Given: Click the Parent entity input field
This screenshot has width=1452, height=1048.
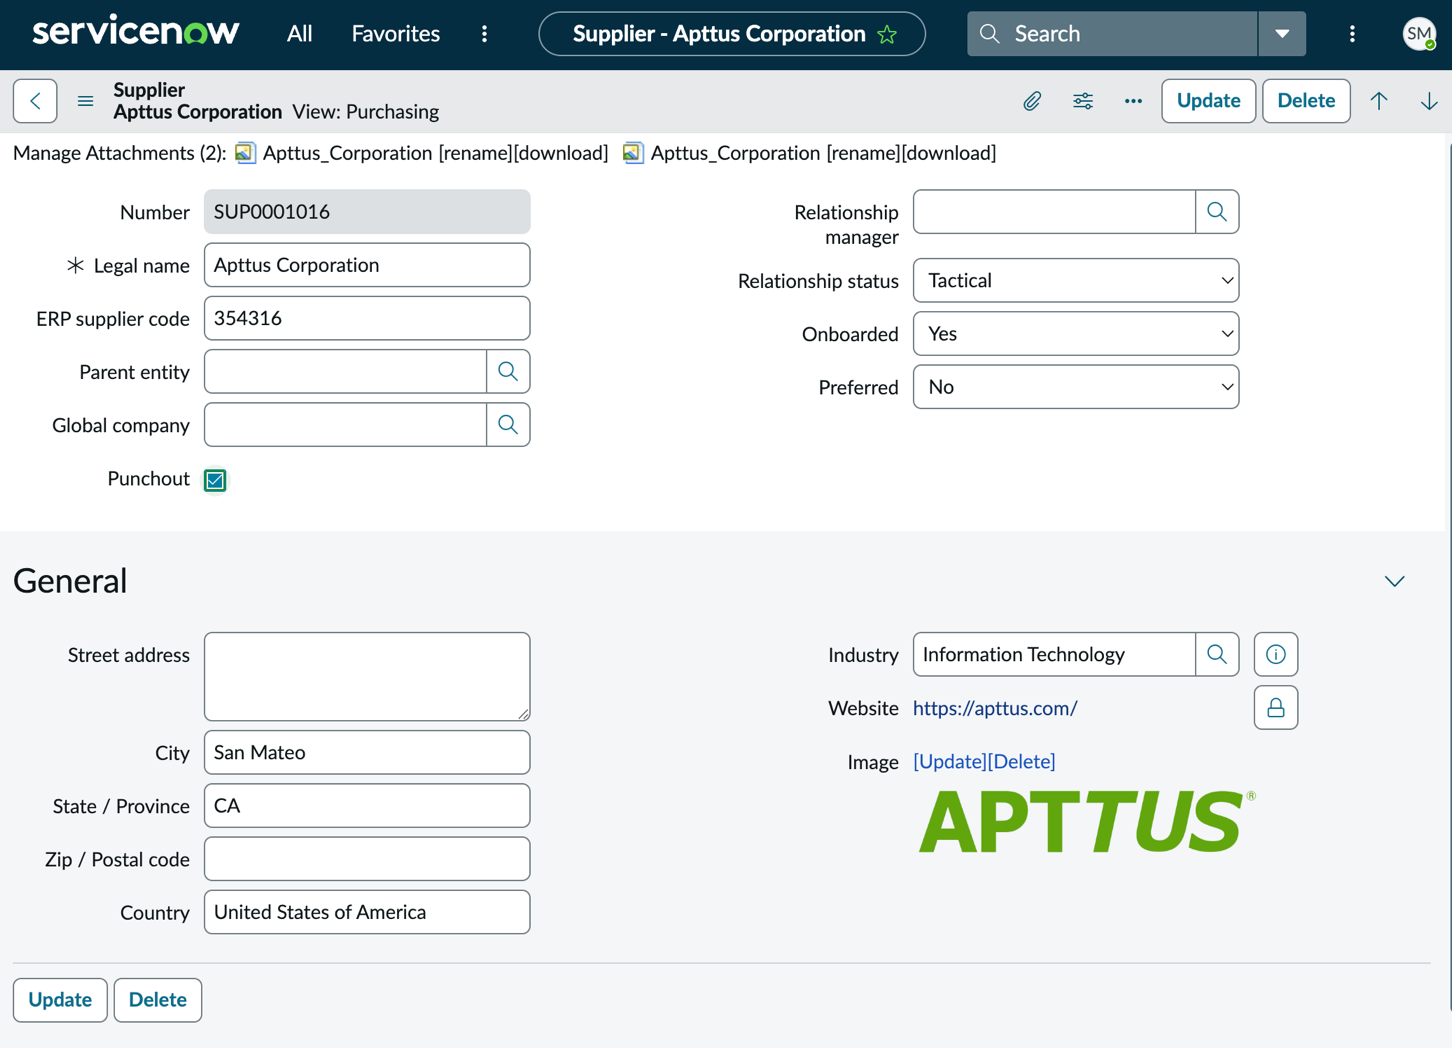Looking at the screenshot, I should point(345,372).
